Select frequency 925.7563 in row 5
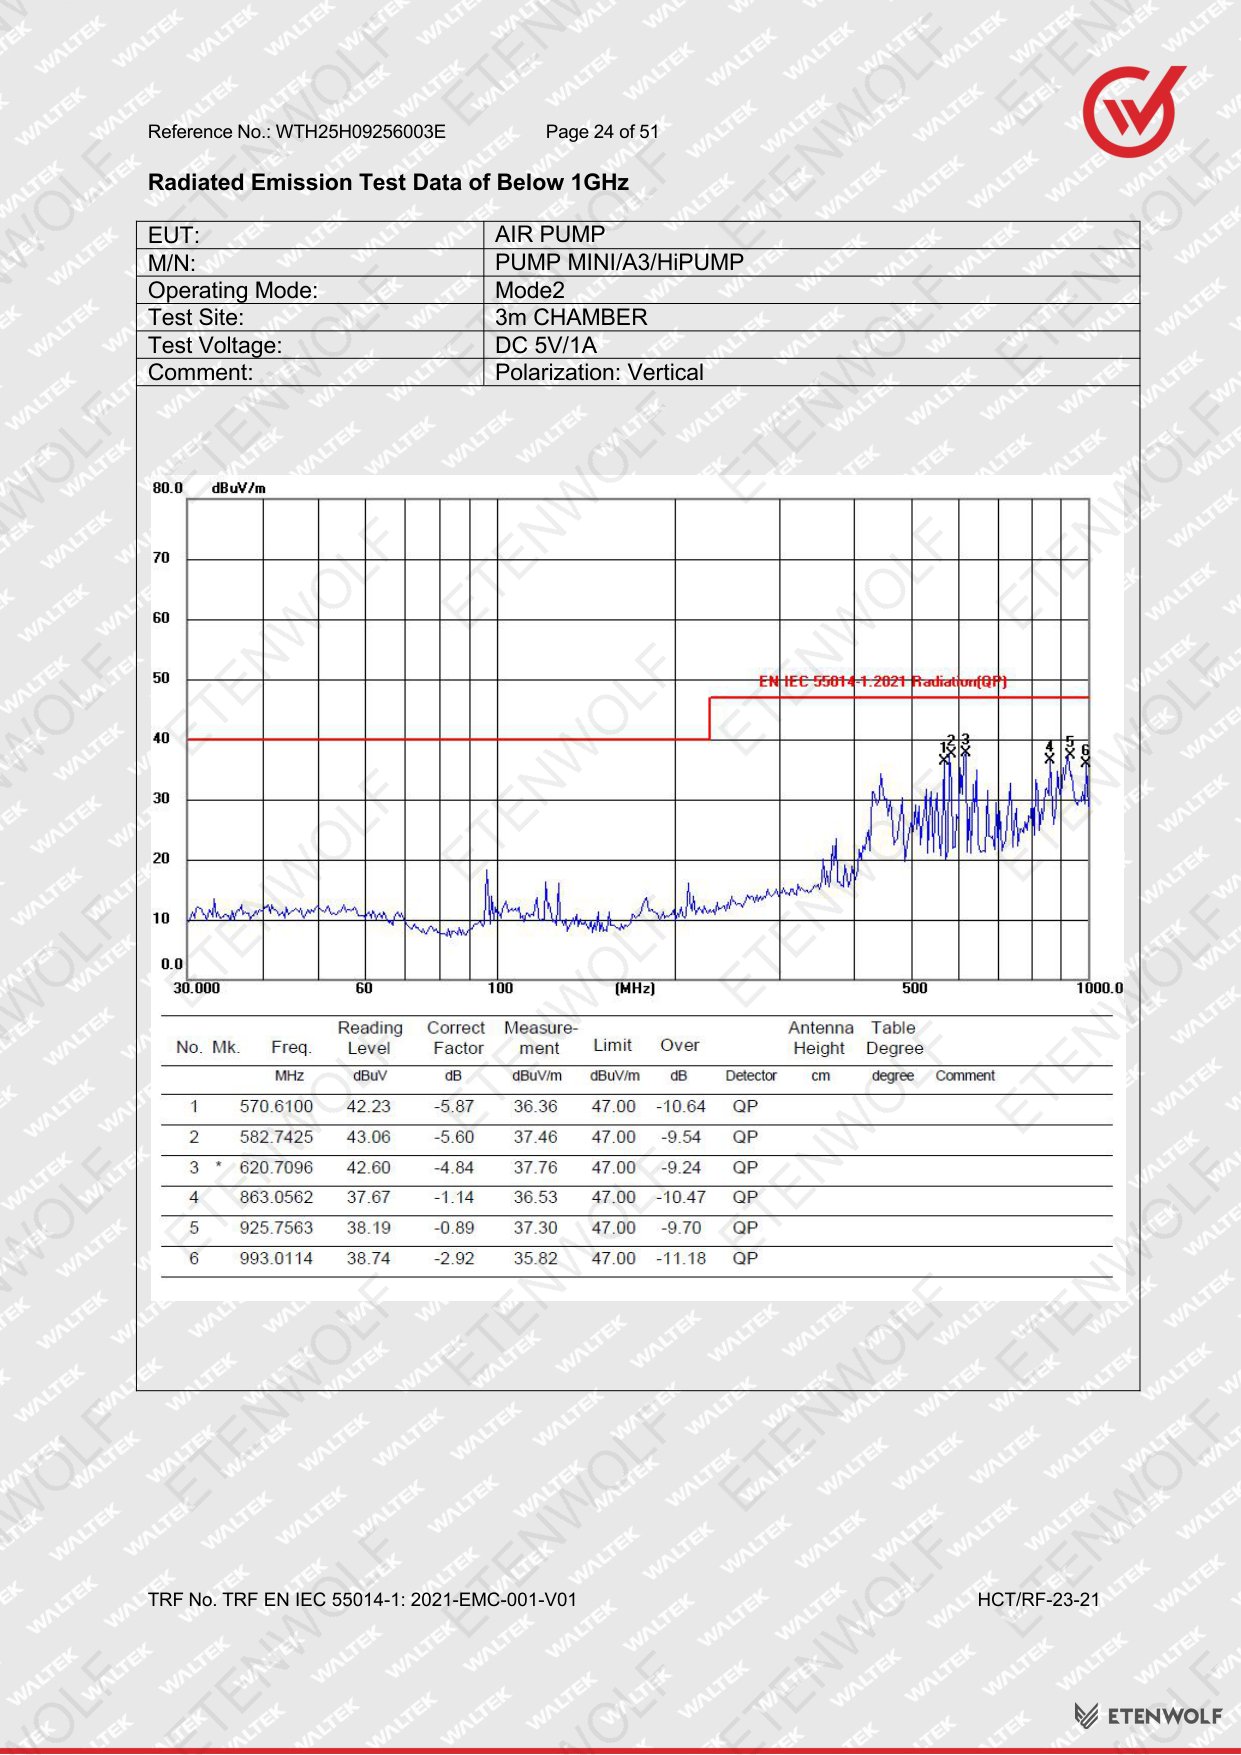 (276, 1228)
